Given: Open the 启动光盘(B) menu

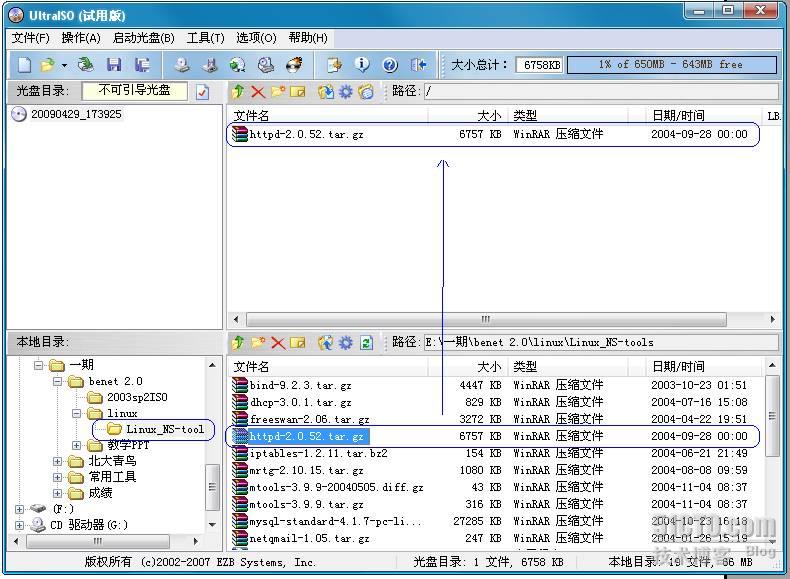Looking at the screenshot, I should 143,38.
